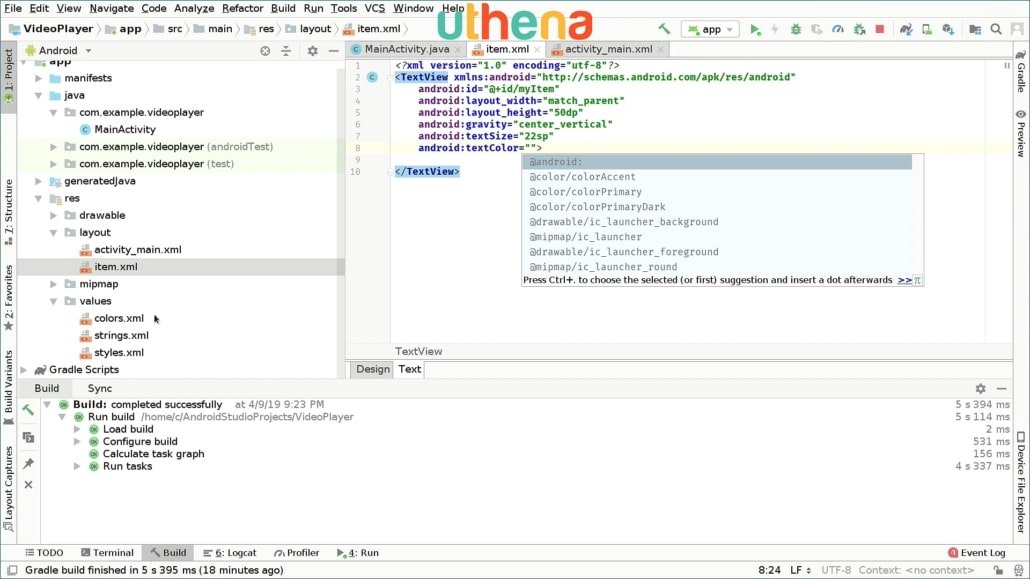The width and height of the screenshot is (1030, 579).
Task: Open the 6: Logcat tool window
Action: (x=230, y=553)
